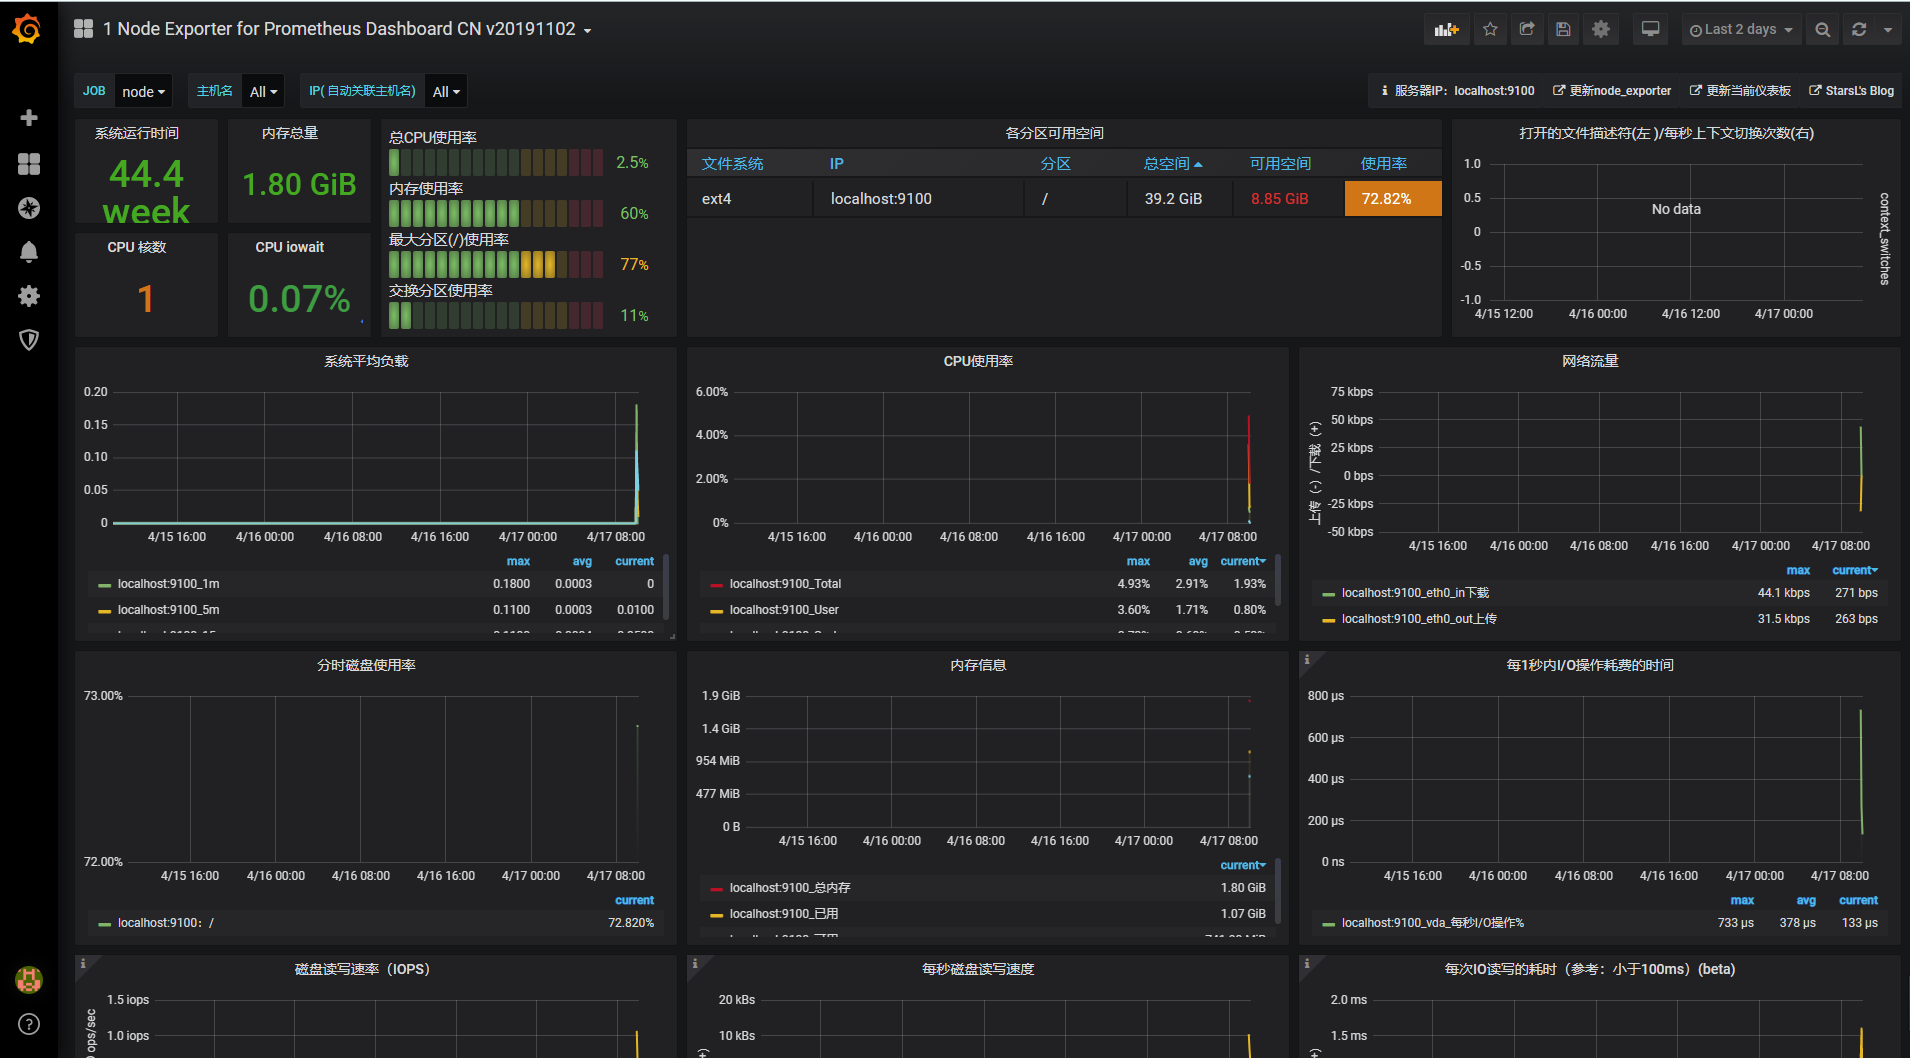Open the Dashboards grid icon in sidebar
The image size is (1910, 1058).
(x=29, y=164)
